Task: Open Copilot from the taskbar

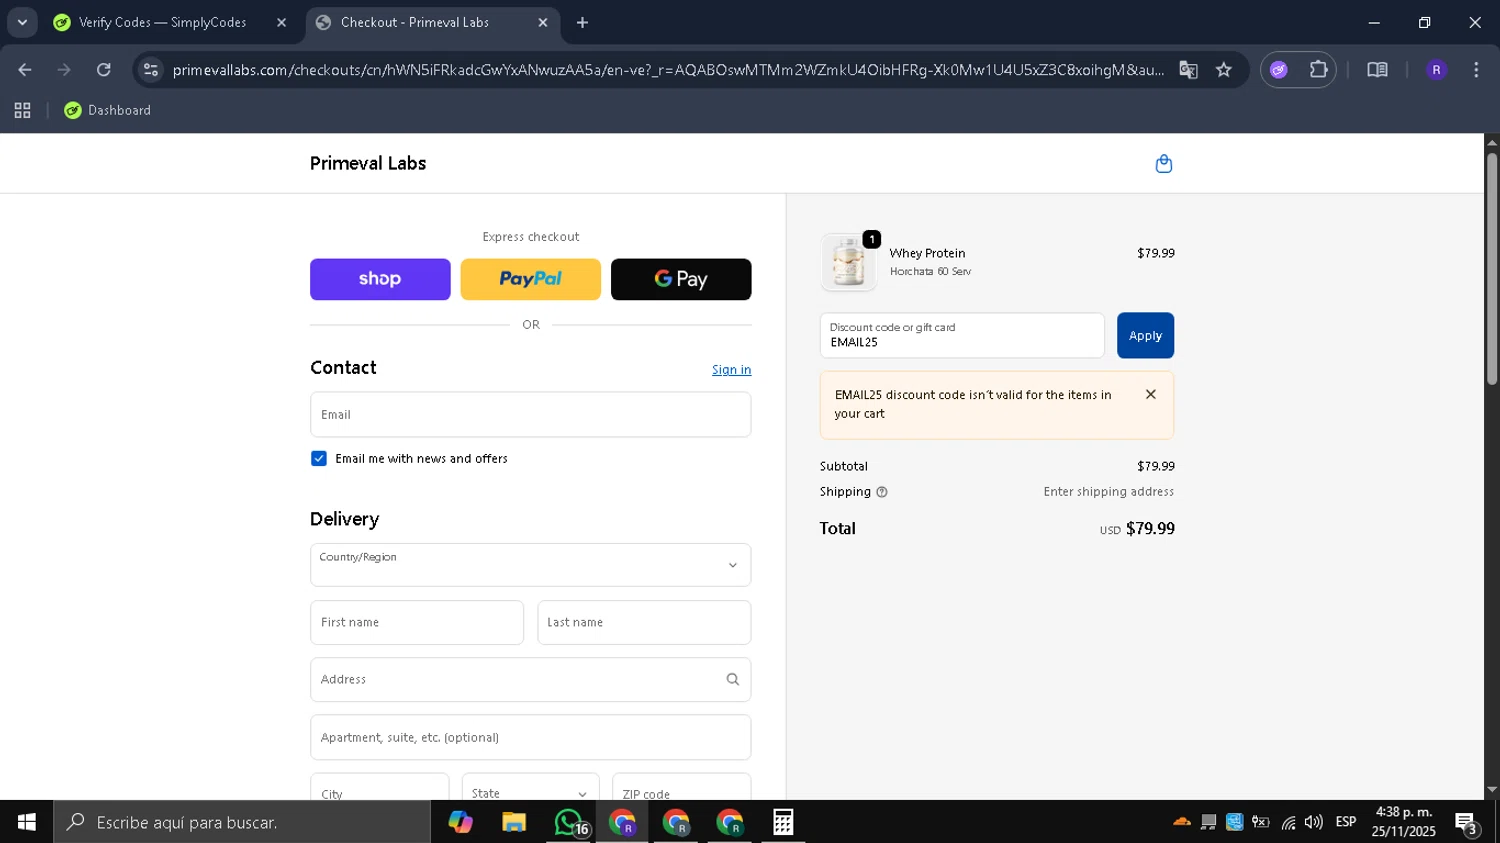Action: (460, 822)
